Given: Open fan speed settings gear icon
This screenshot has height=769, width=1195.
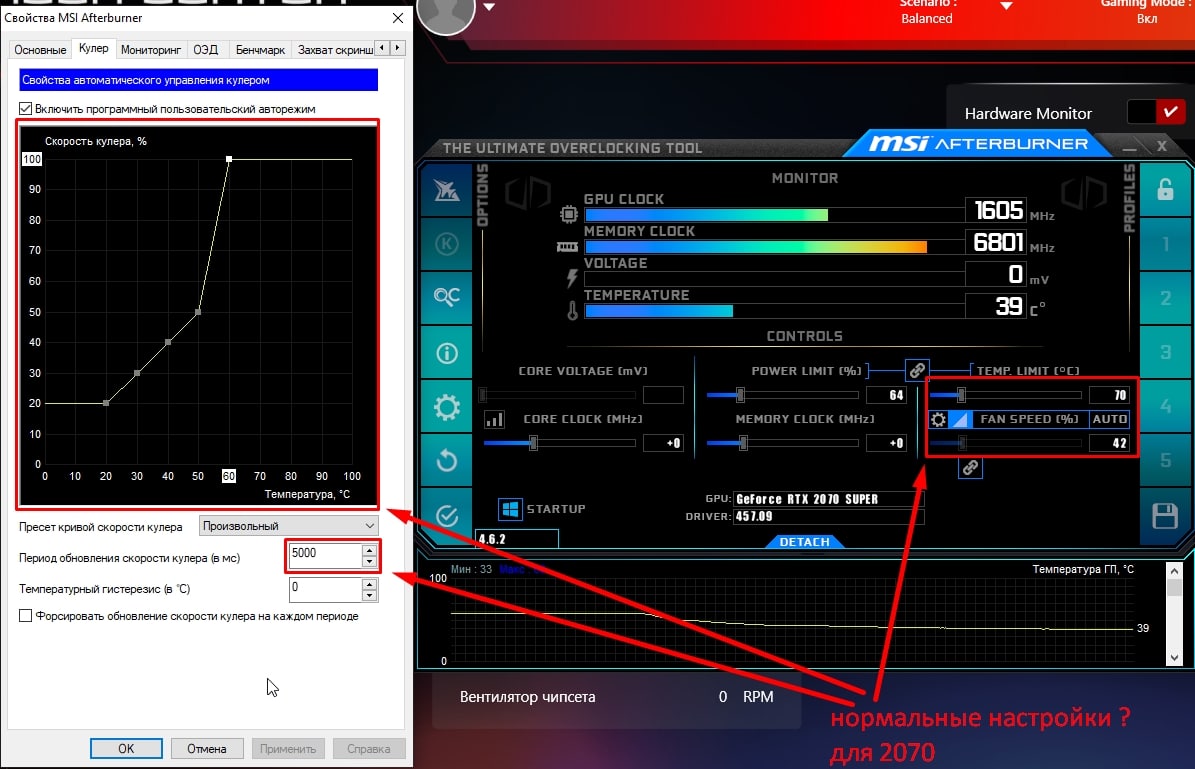Looking at the screenshot, I should 938,419.
